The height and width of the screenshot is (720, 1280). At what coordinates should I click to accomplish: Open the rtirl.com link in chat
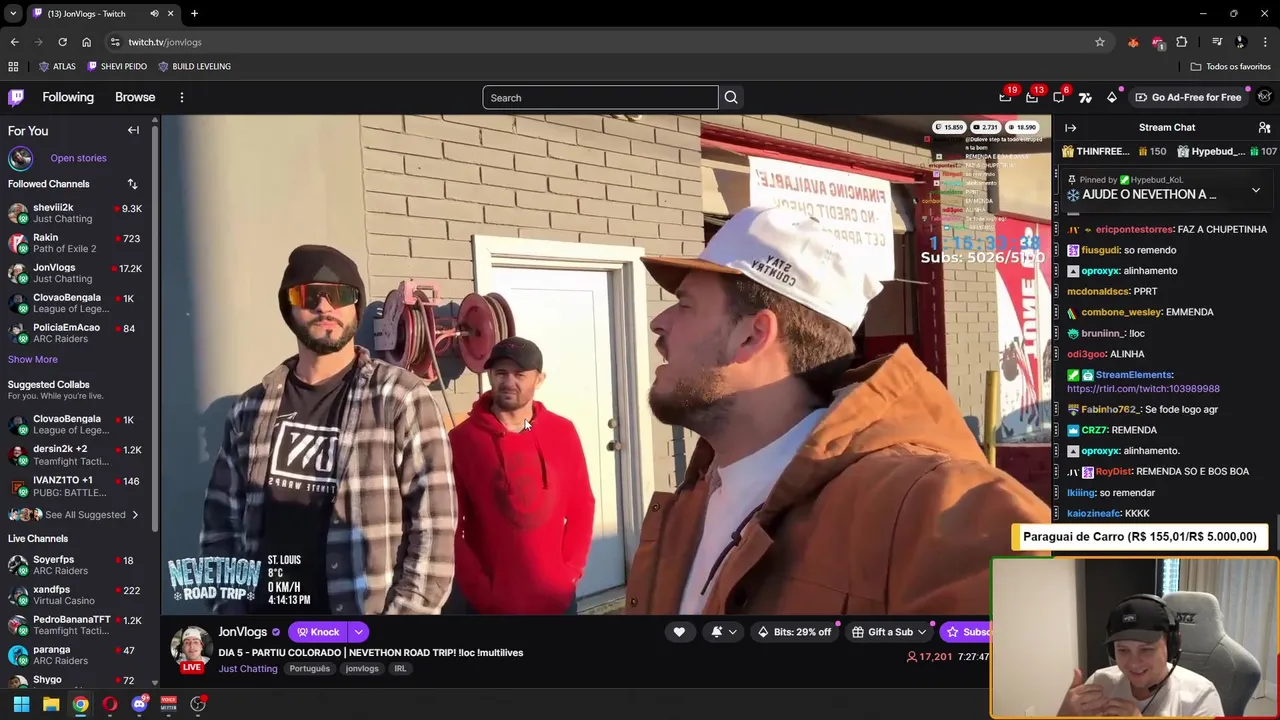[1143, 389]
